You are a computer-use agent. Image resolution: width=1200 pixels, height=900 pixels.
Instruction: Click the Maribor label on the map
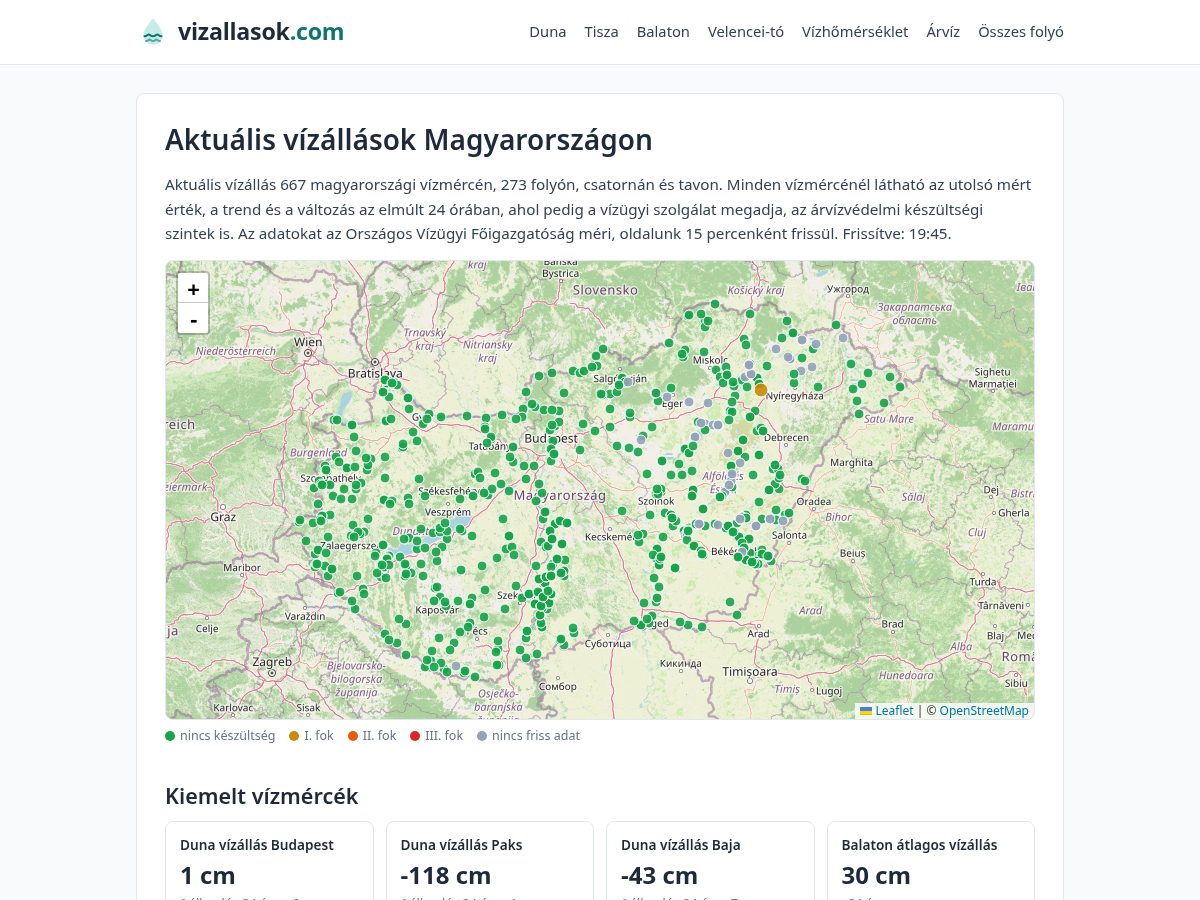(x=242, y=567)
